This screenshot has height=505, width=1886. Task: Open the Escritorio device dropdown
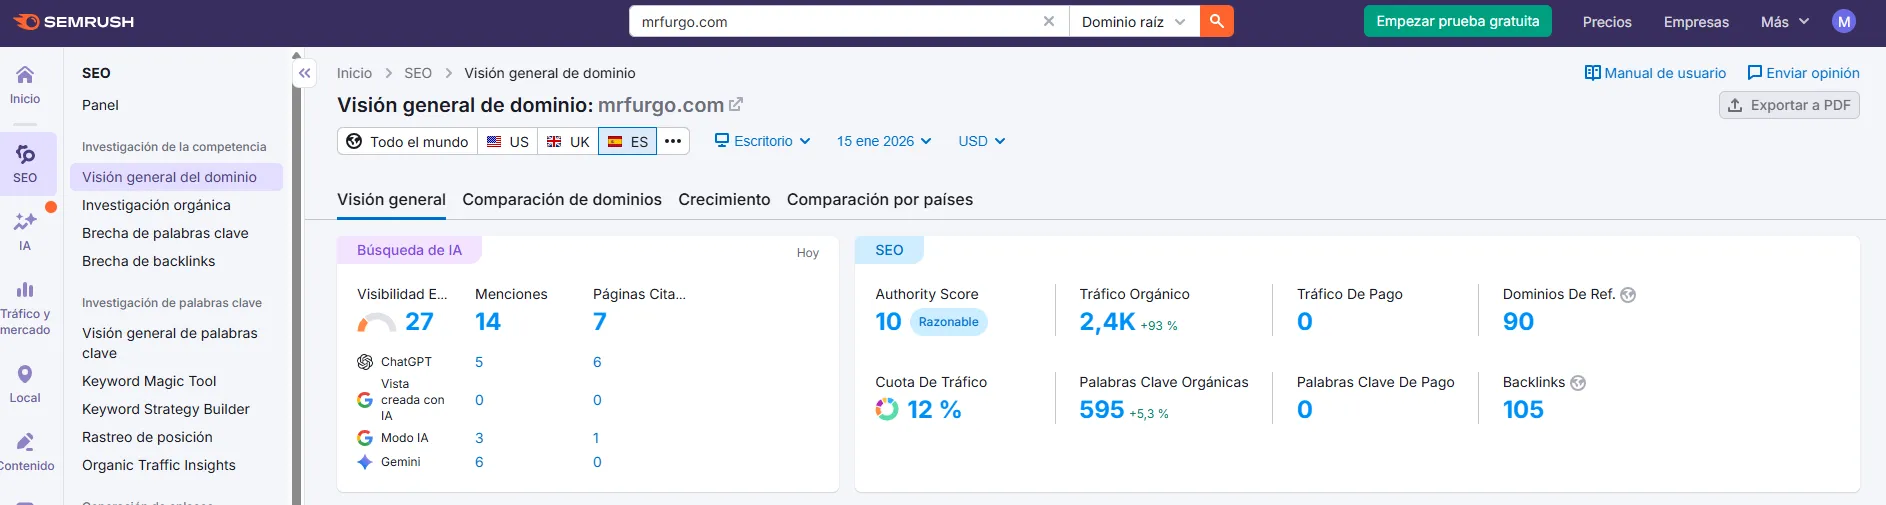click(762, 141)
